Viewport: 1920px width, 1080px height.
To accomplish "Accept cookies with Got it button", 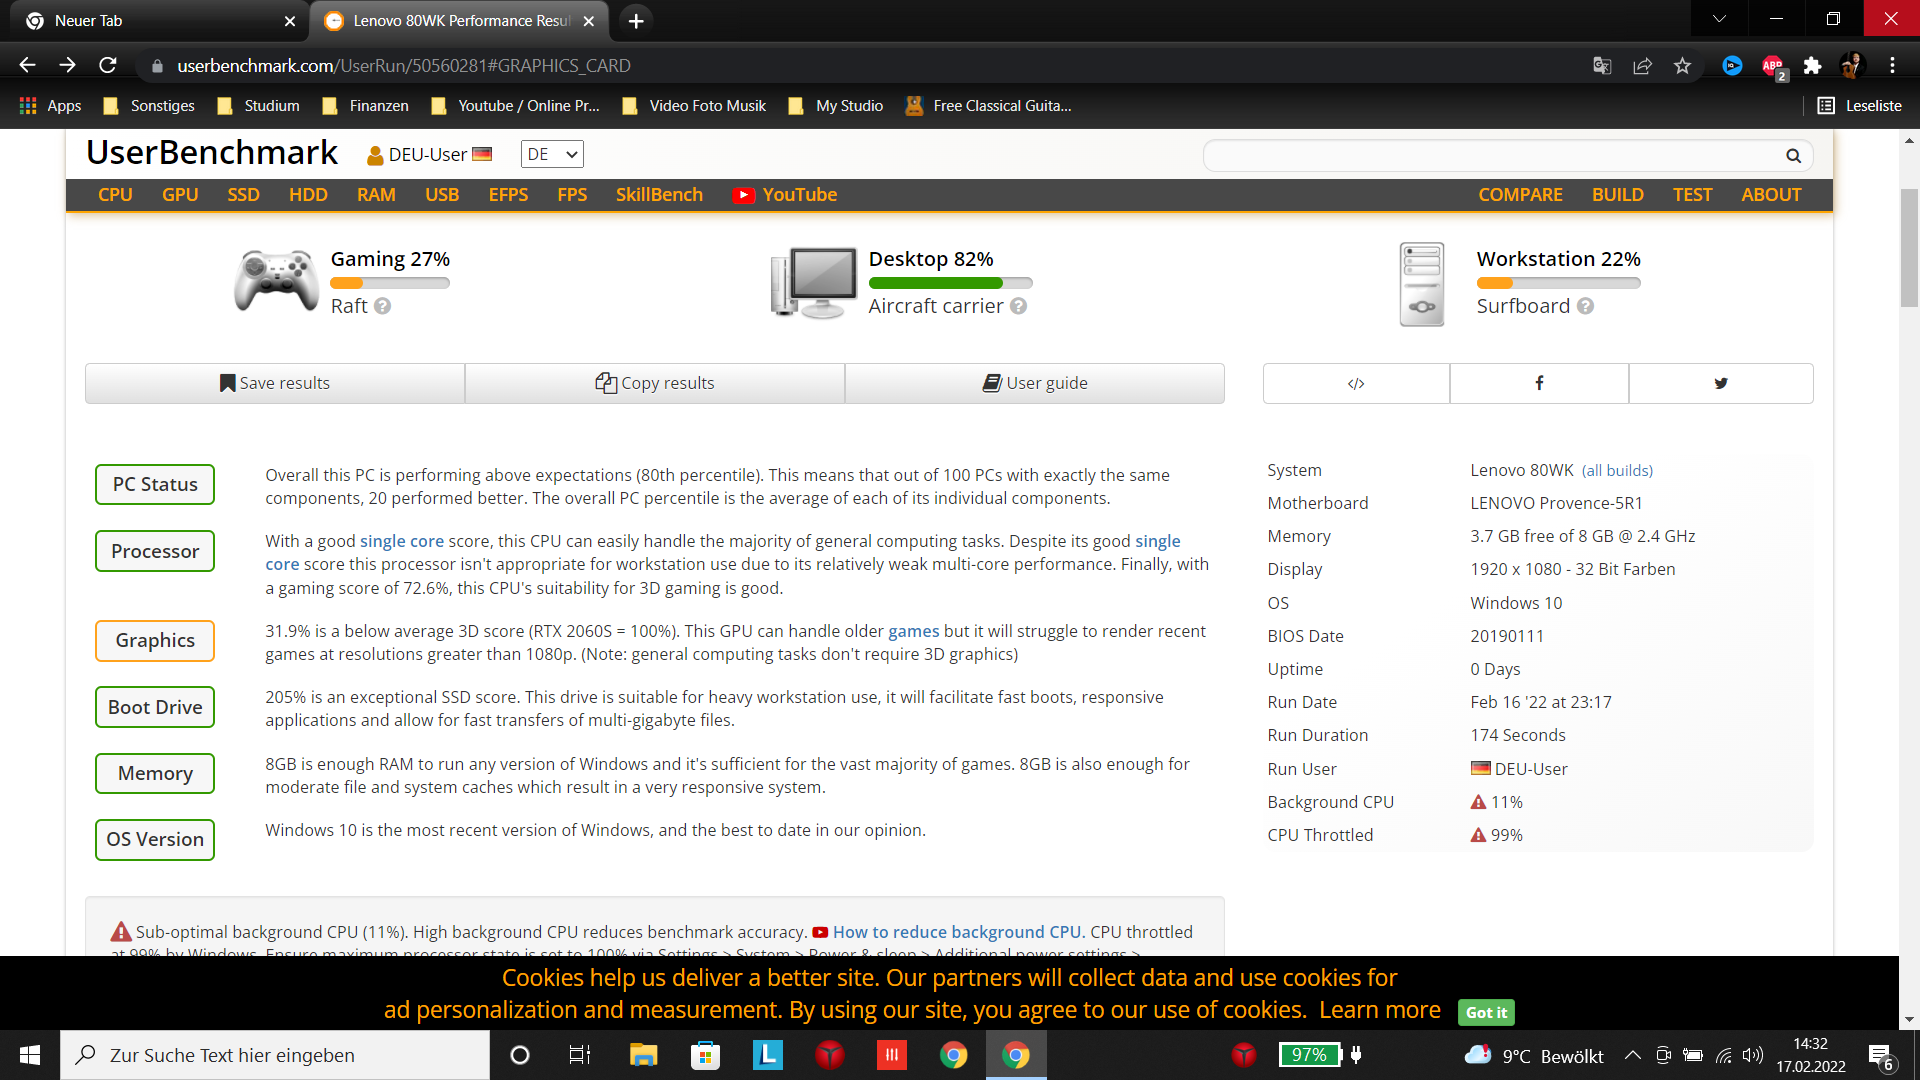I will (x=1486, y=1012).
